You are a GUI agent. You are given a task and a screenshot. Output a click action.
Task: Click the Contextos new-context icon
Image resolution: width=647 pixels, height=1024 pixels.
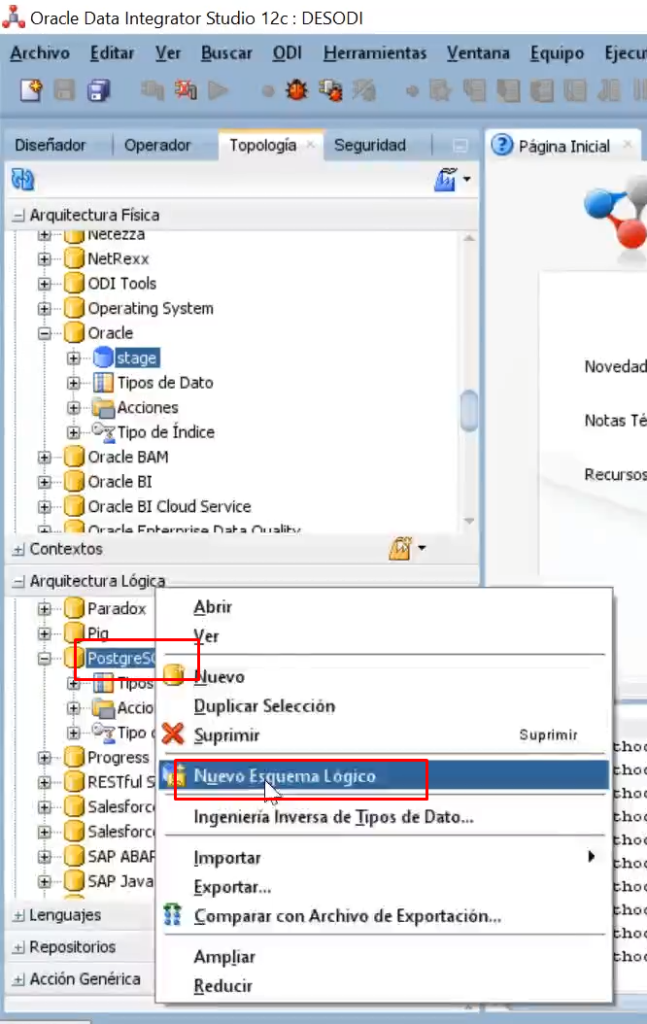coord(400,548)
